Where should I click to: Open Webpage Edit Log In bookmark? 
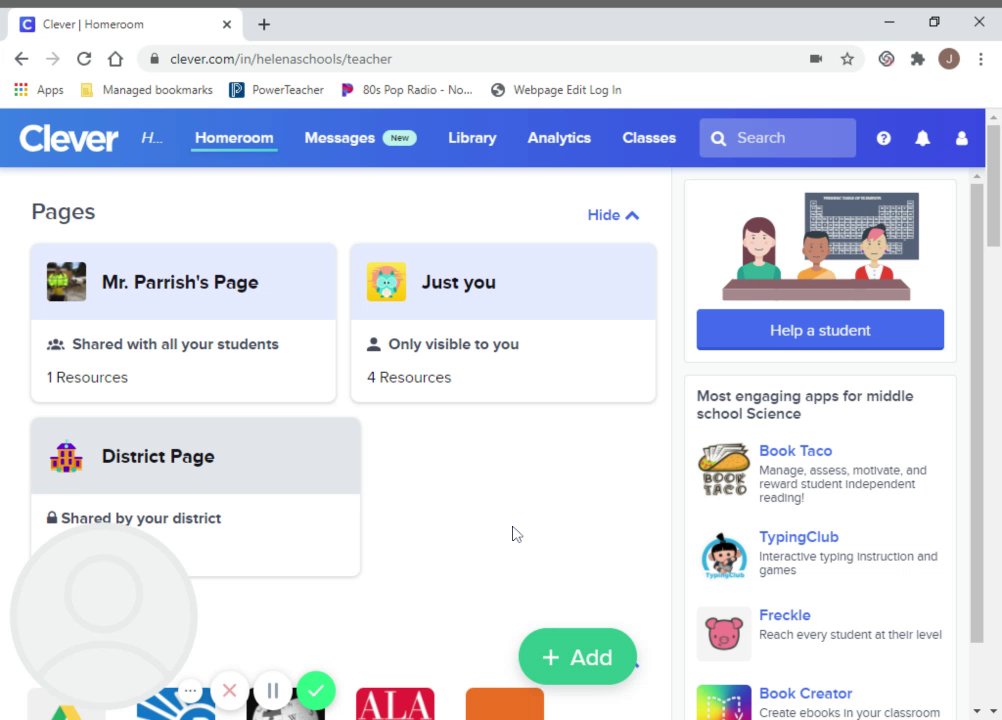pyautogui.click(x=556, y=90)
